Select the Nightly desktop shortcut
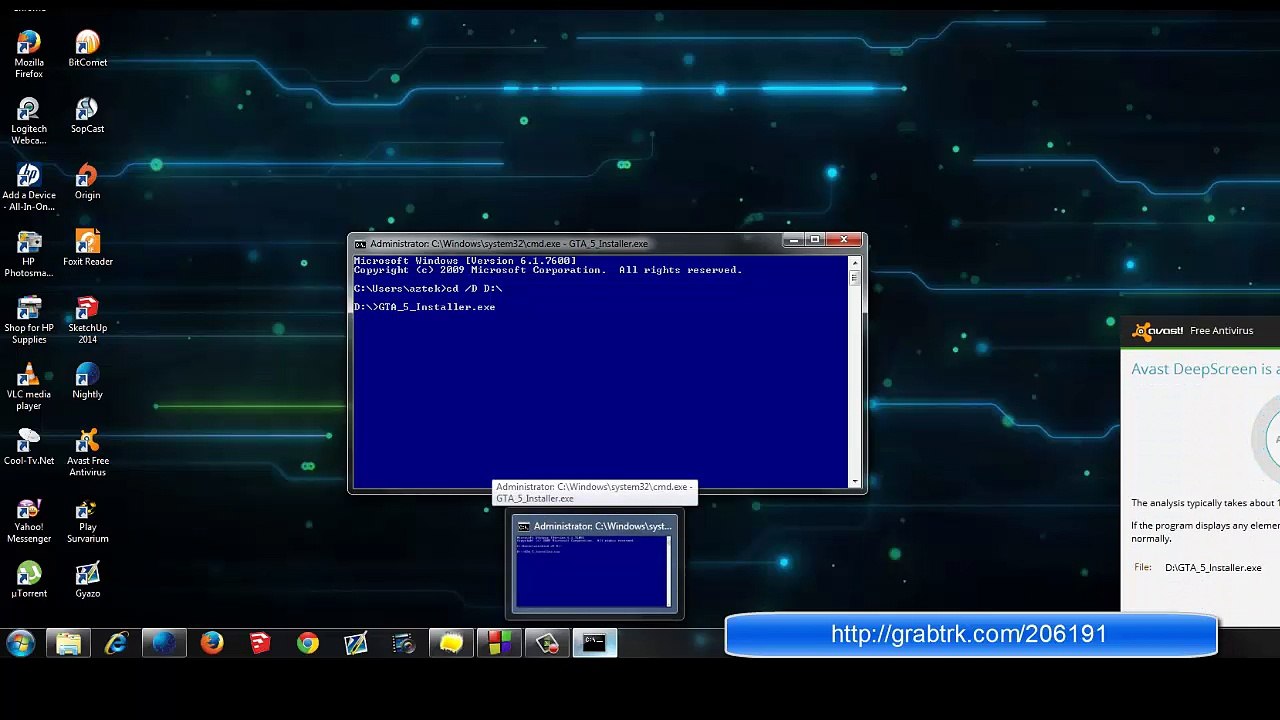 click(x=87, y=381)
